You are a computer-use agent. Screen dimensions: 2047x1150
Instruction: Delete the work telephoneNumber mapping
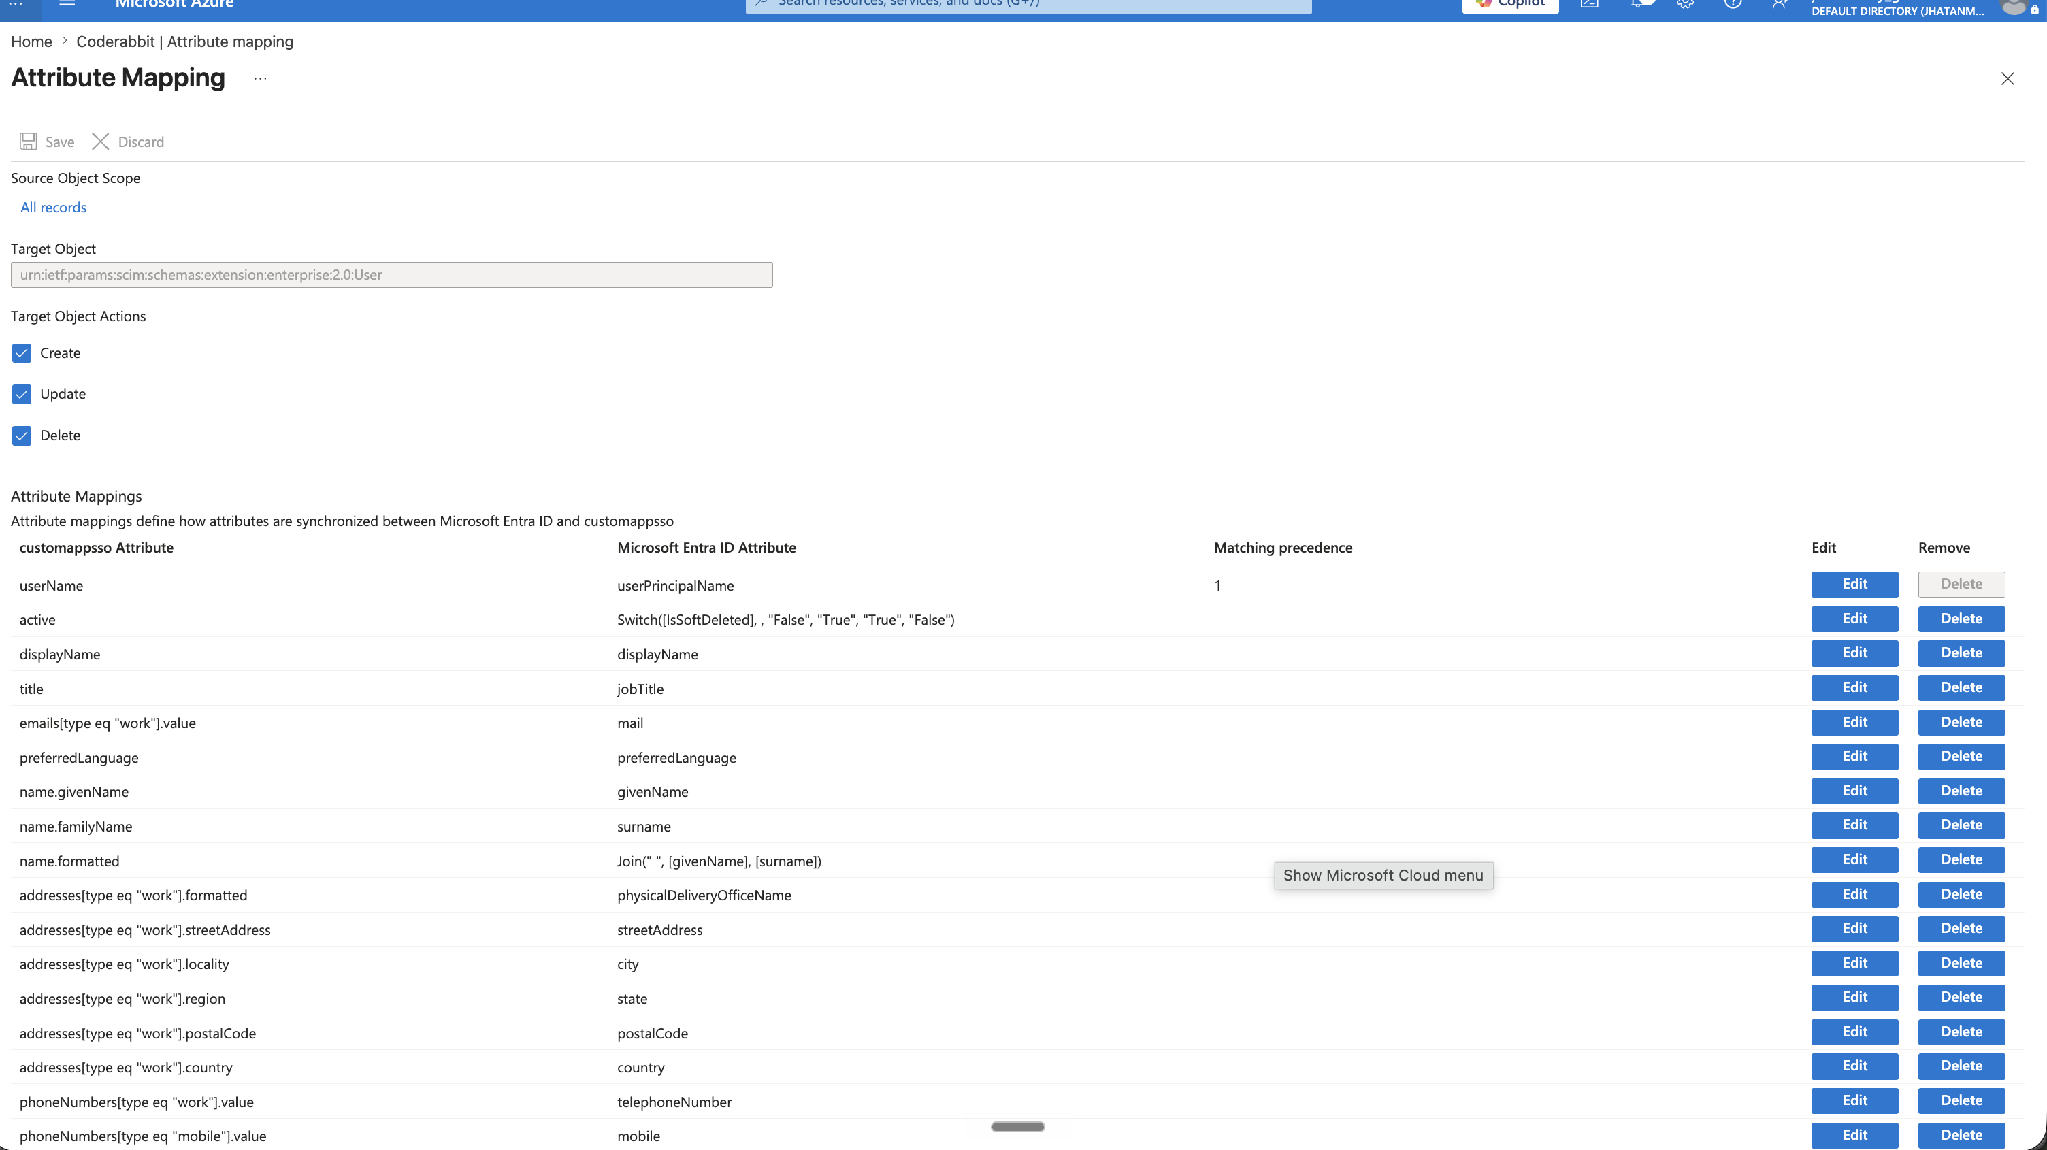pyautogui.click(x=1961, y=1101)
